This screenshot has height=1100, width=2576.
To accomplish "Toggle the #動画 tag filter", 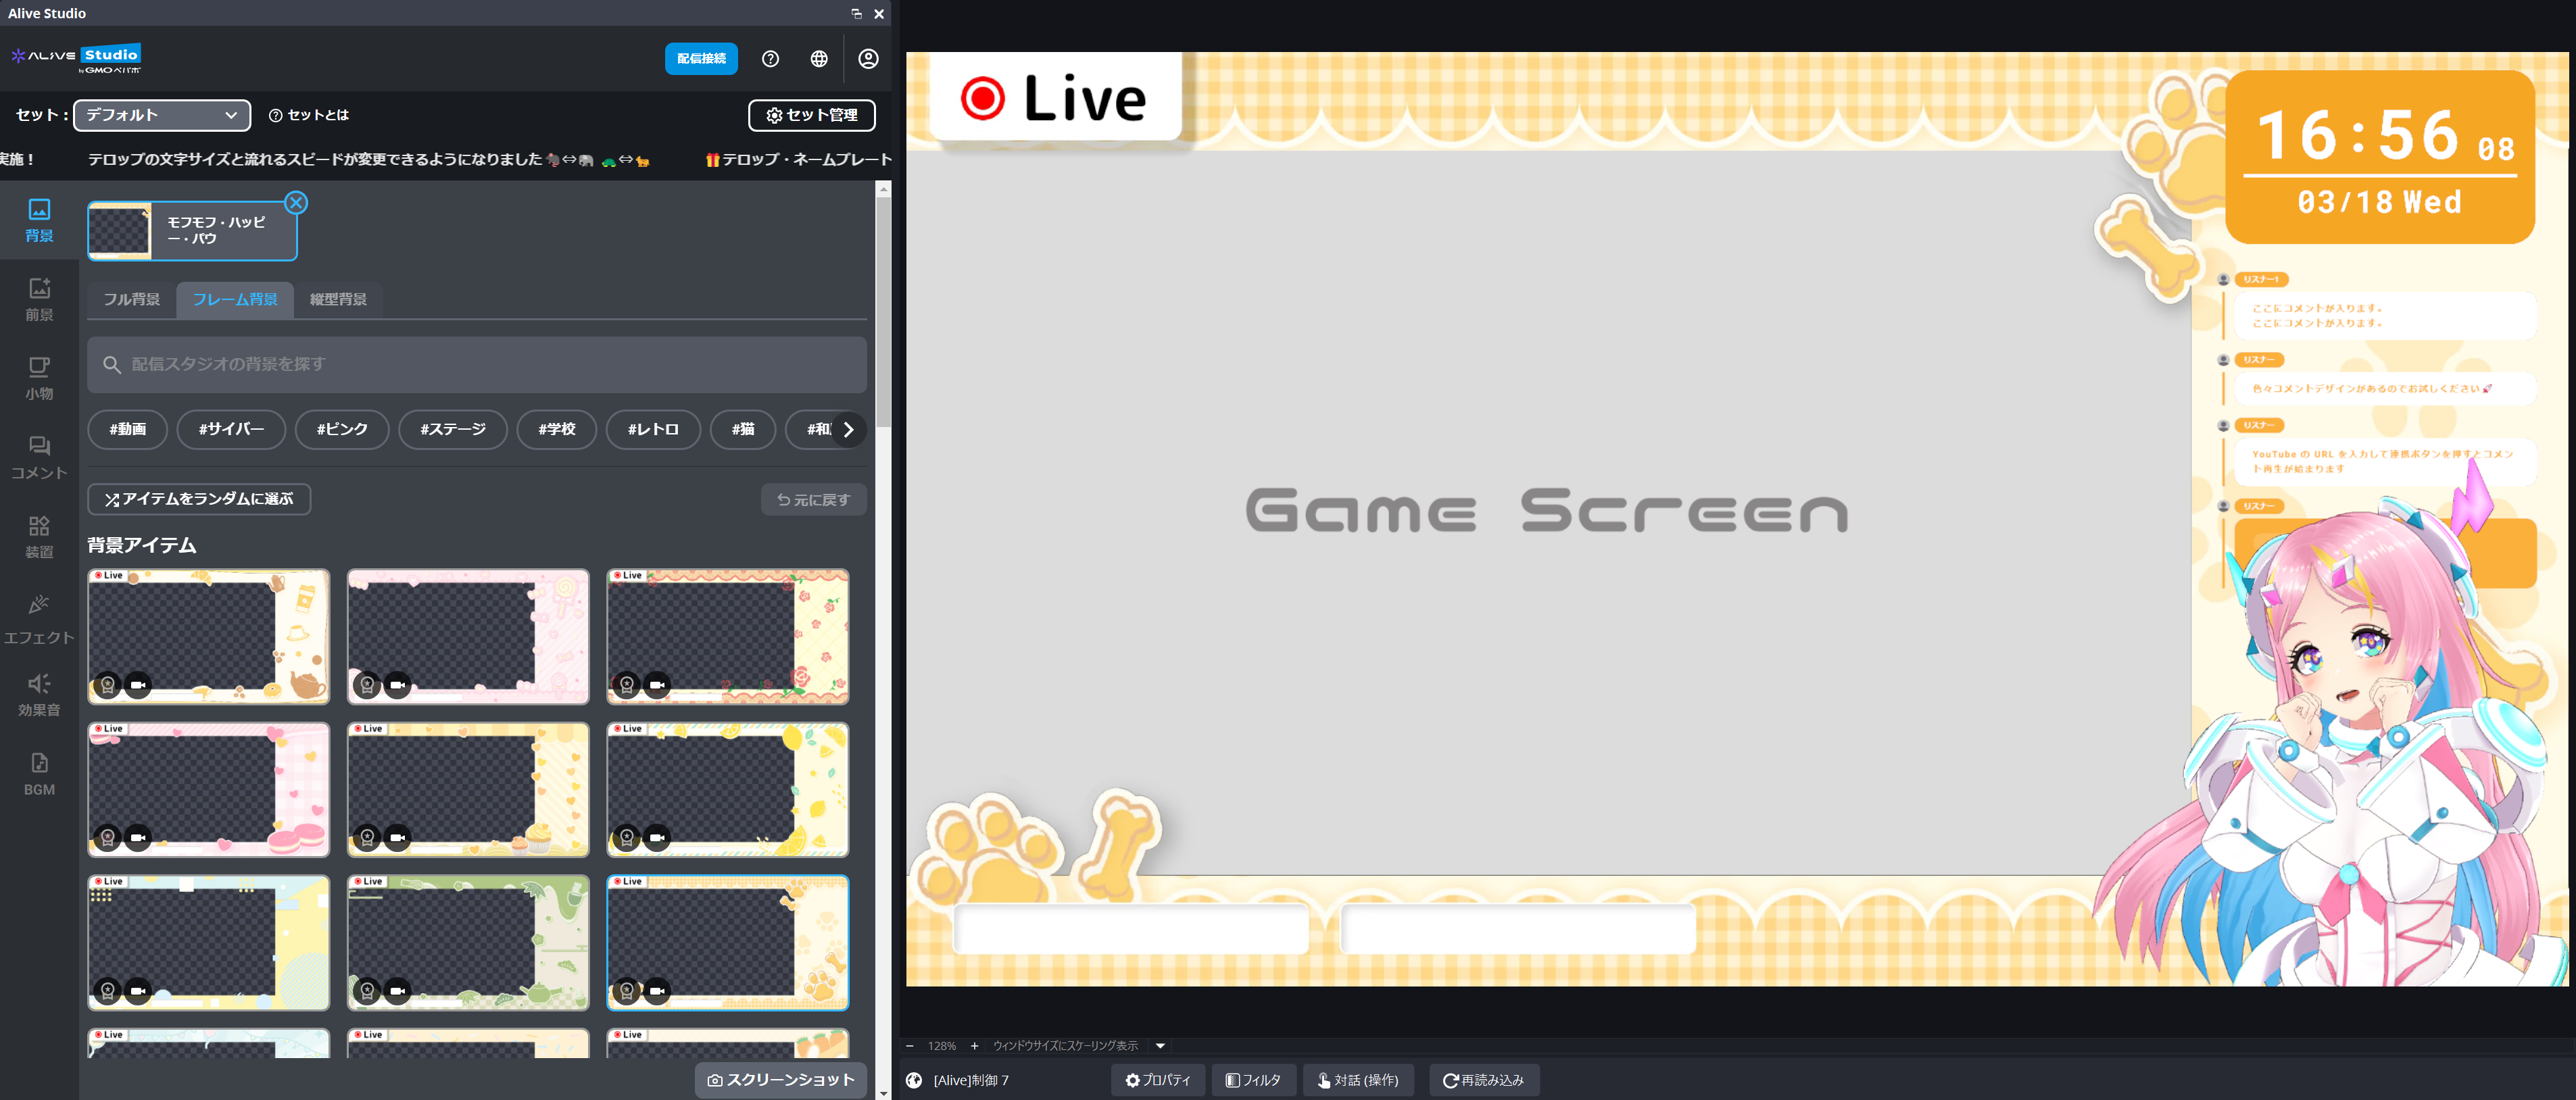I will [x=127, y=429].
